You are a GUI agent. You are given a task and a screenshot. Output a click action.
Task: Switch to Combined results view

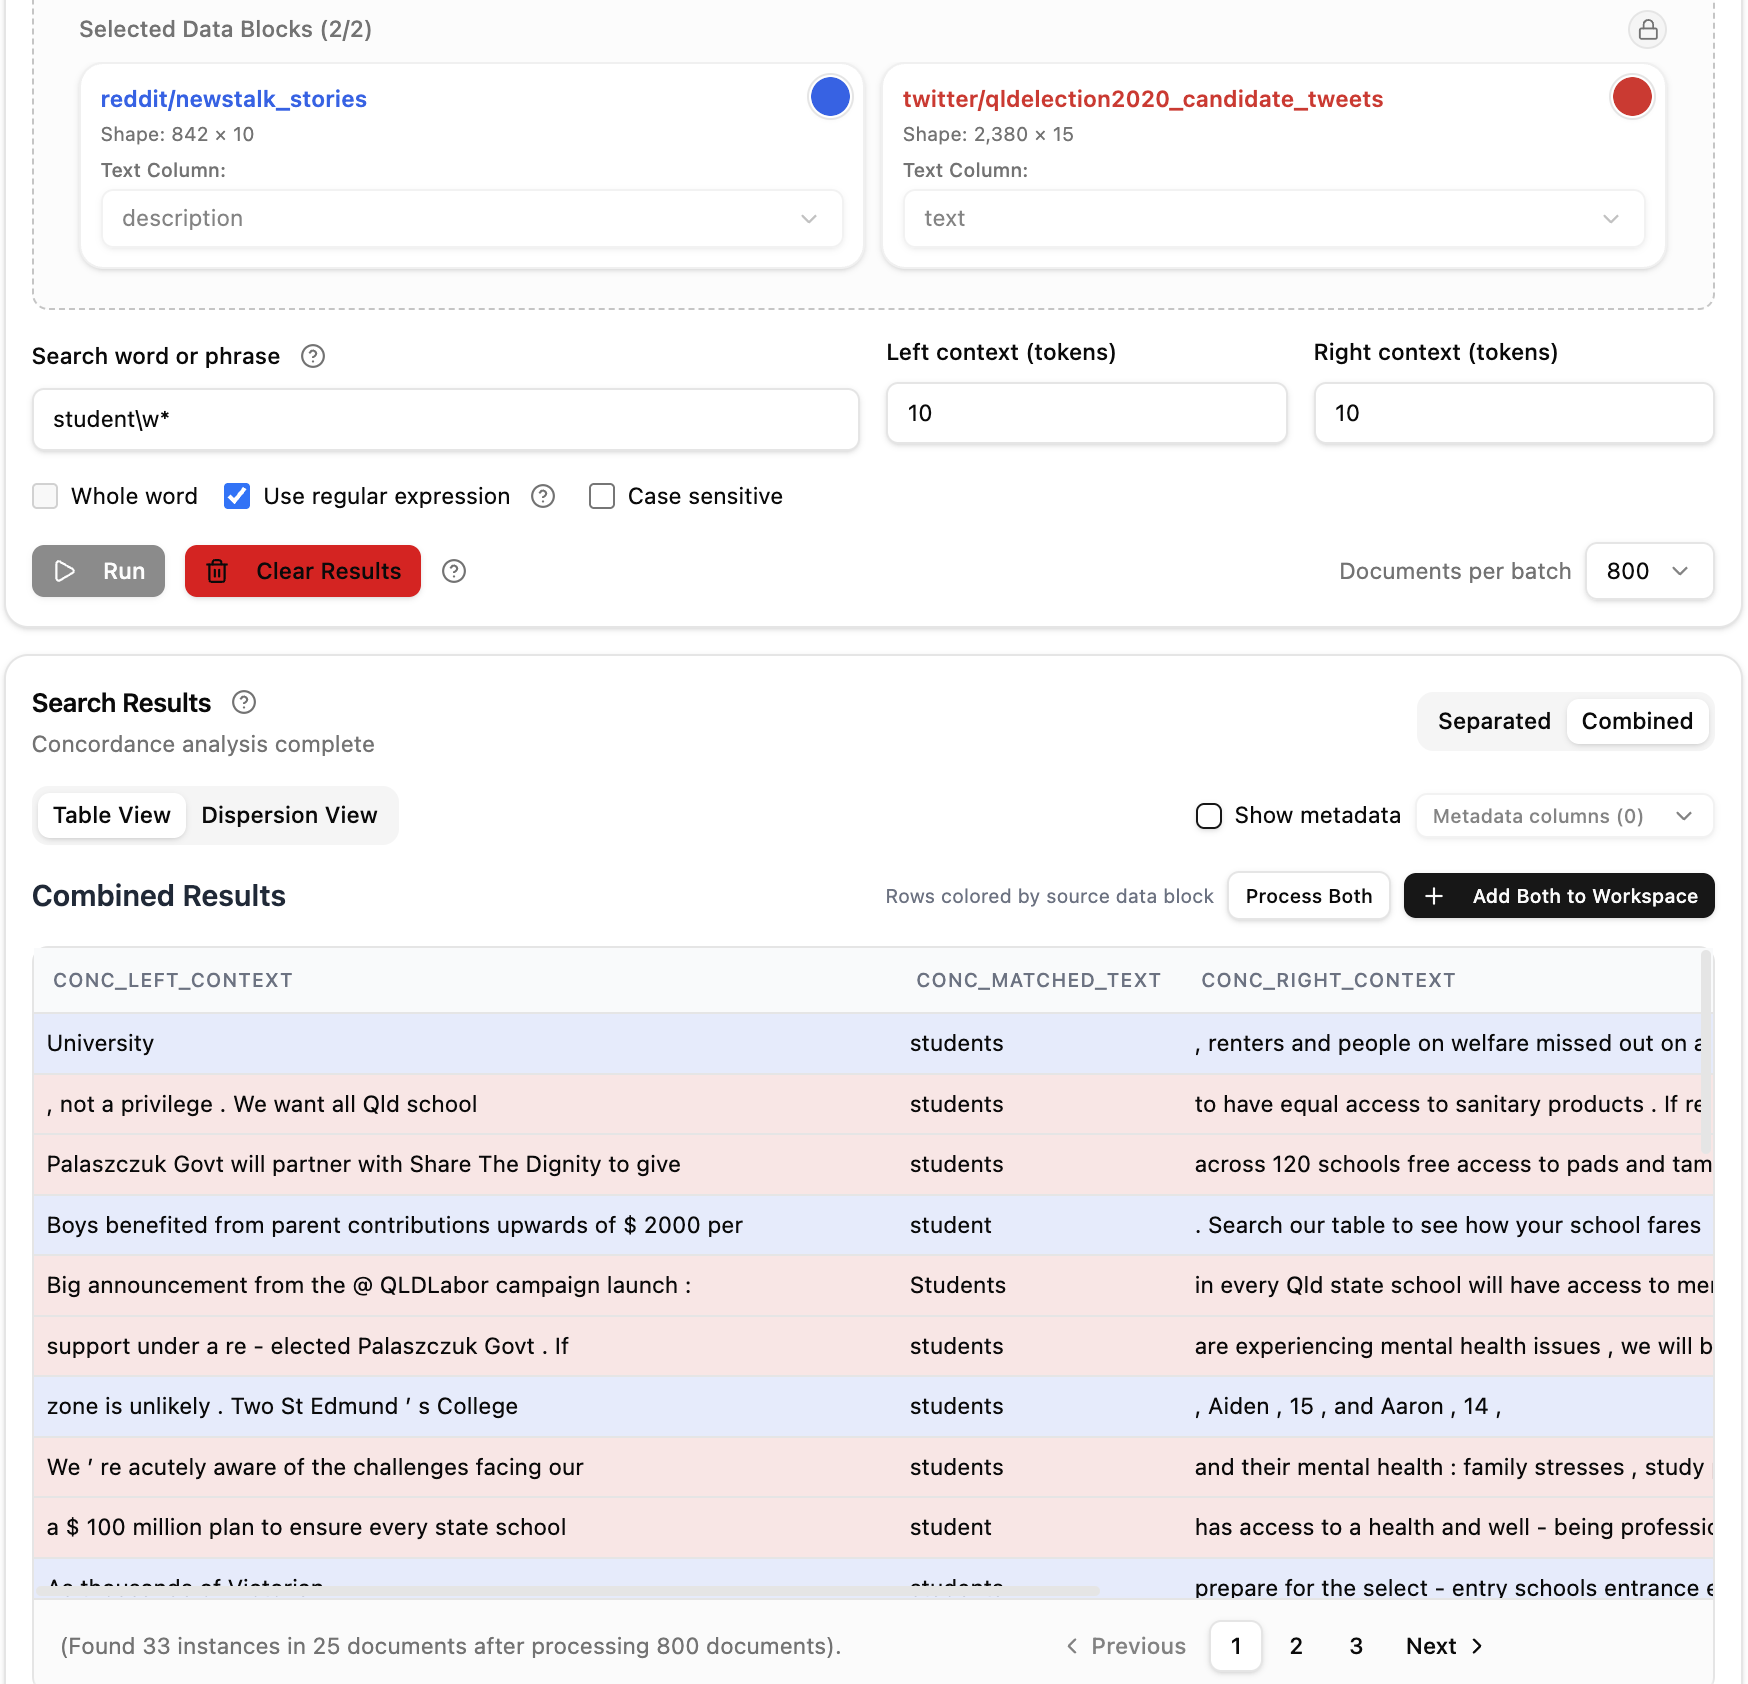[1637, 721]
